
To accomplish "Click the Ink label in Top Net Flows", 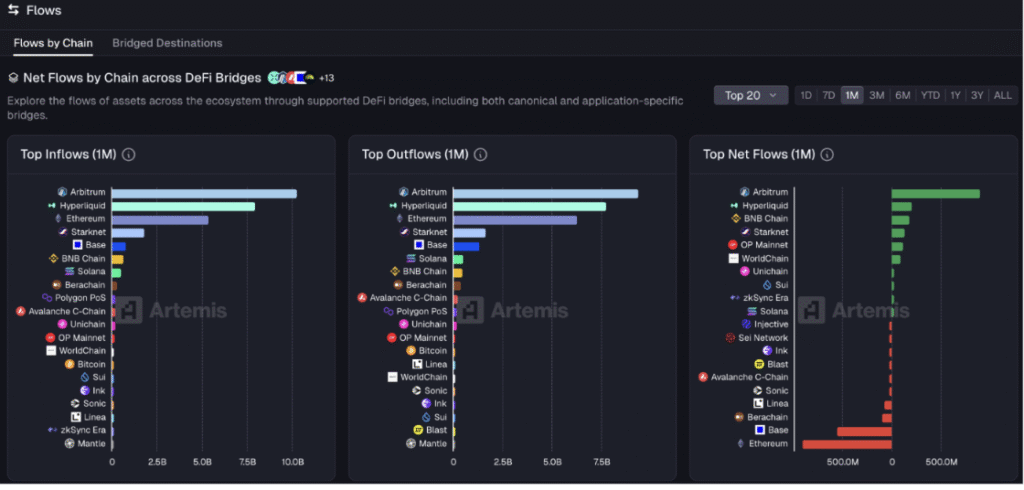I will (782, 351).
